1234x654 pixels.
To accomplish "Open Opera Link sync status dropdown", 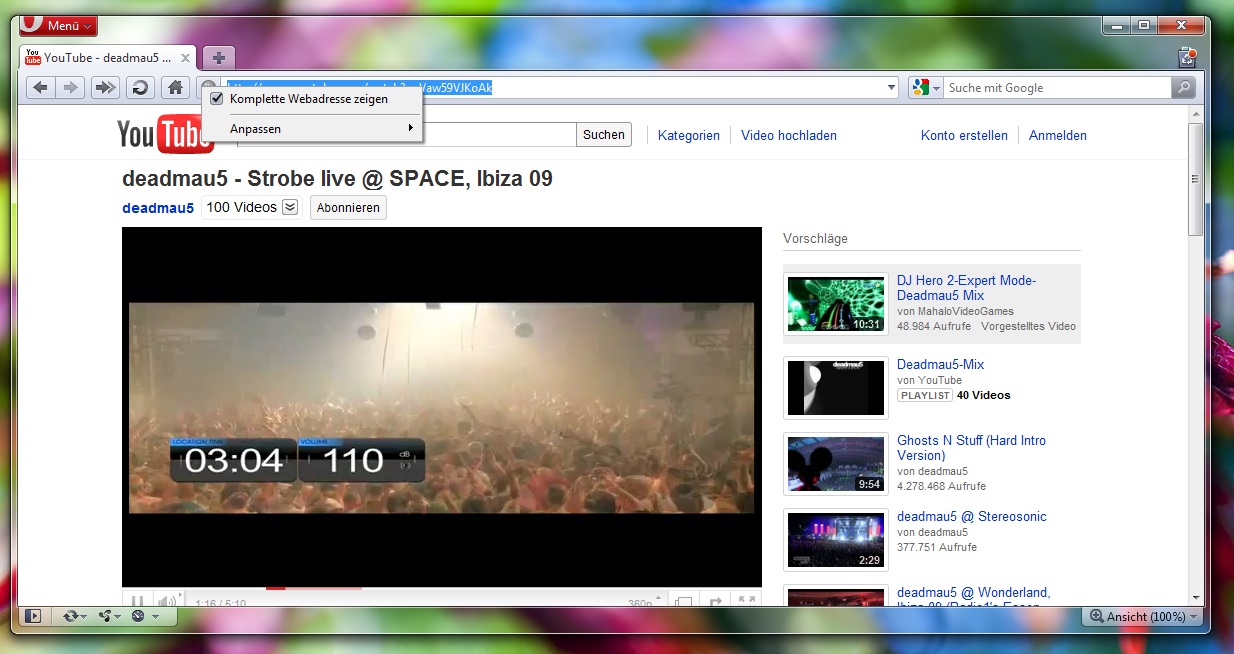I will click(x=73, y=616).
